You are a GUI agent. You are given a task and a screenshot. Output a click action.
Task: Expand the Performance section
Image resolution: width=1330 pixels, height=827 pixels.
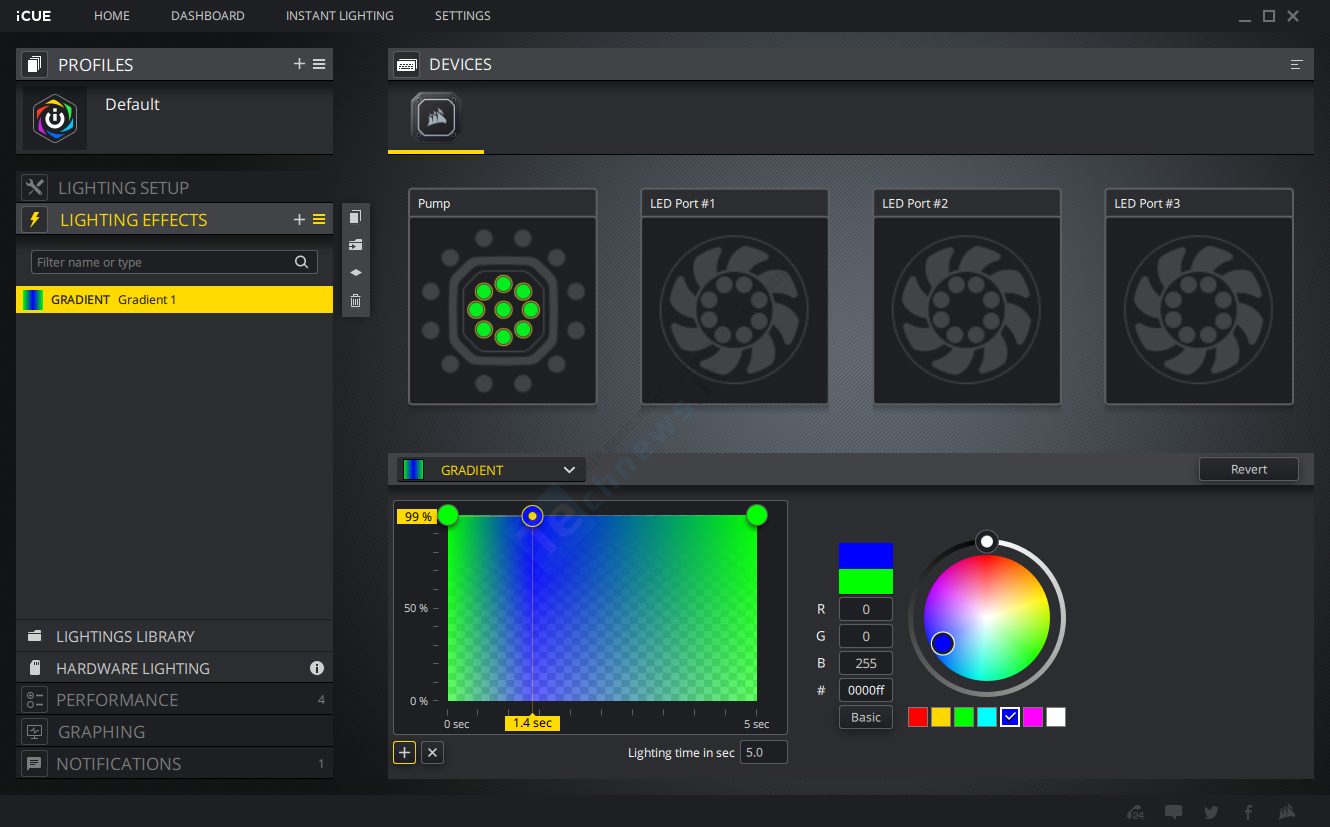click(x=174, y=700)
